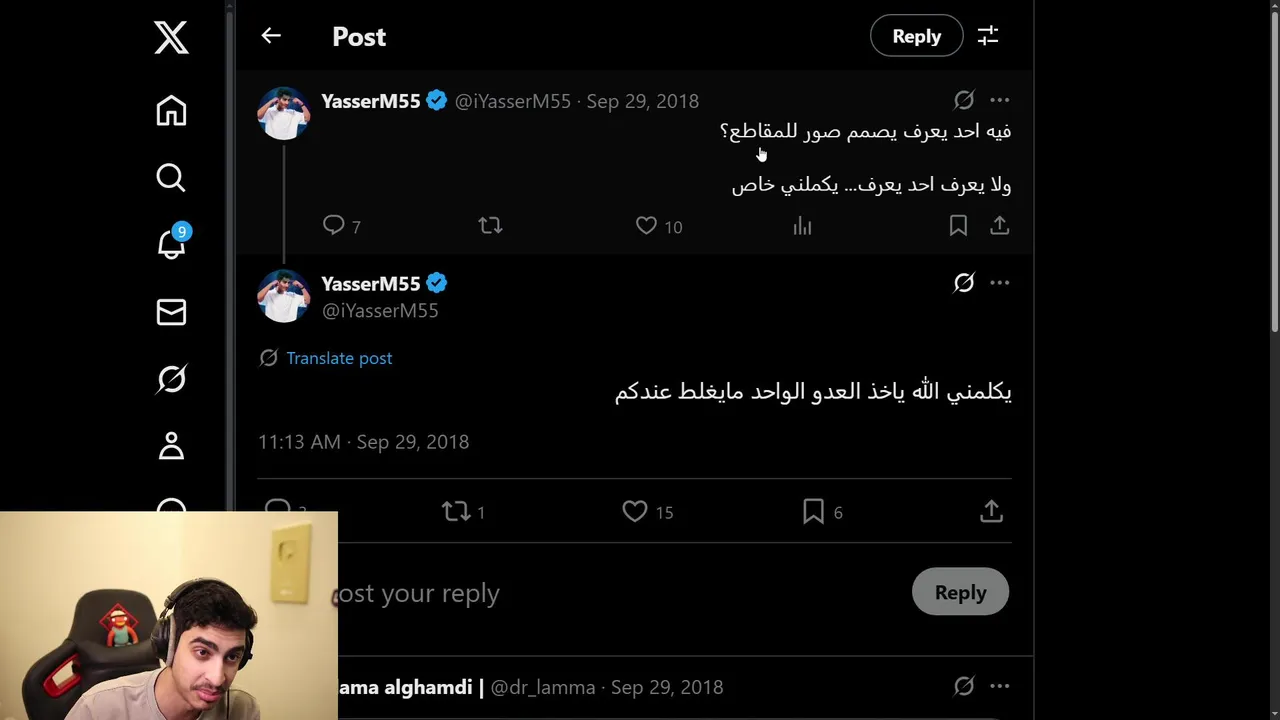Open Explore search icon in sidebar
Screen dimensions: 1280x720
click(171, 177)
